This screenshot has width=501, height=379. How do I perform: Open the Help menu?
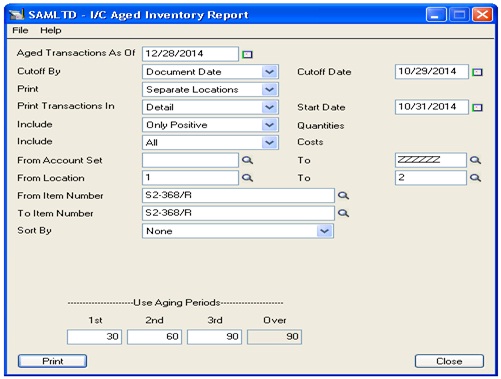coord(51,30)
